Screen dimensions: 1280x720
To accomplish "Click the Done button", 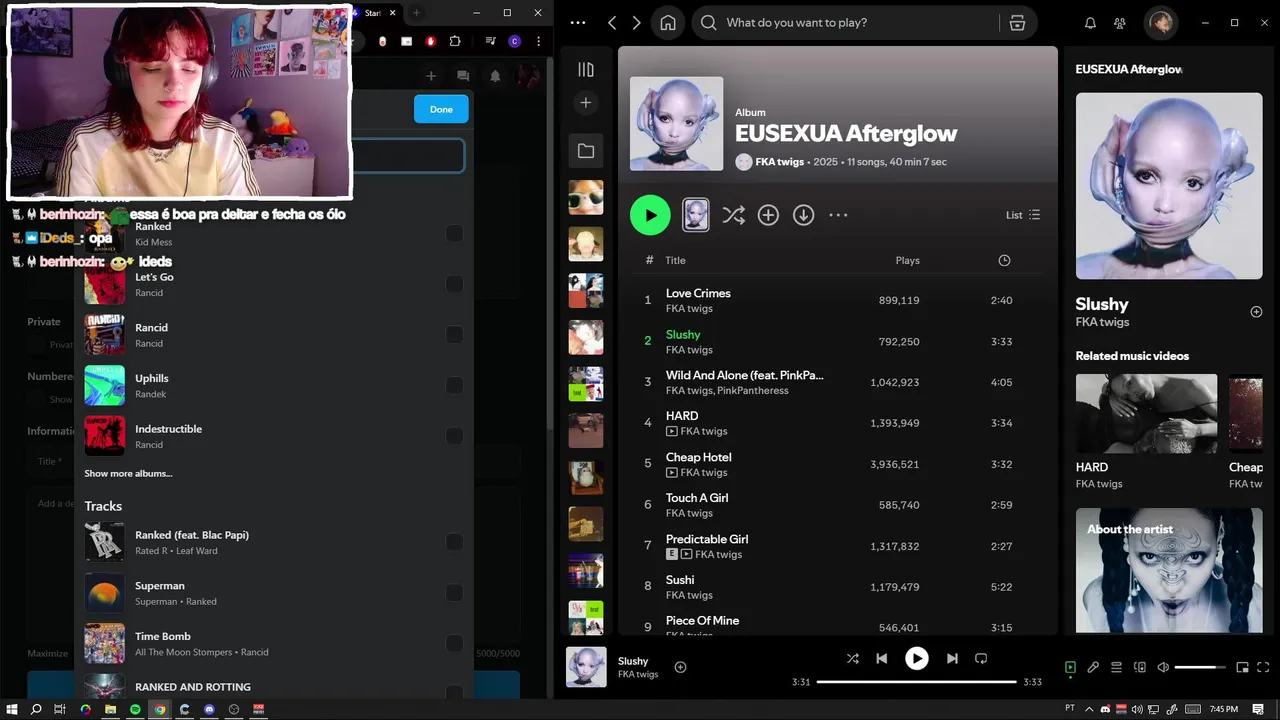I will (441, 109).
